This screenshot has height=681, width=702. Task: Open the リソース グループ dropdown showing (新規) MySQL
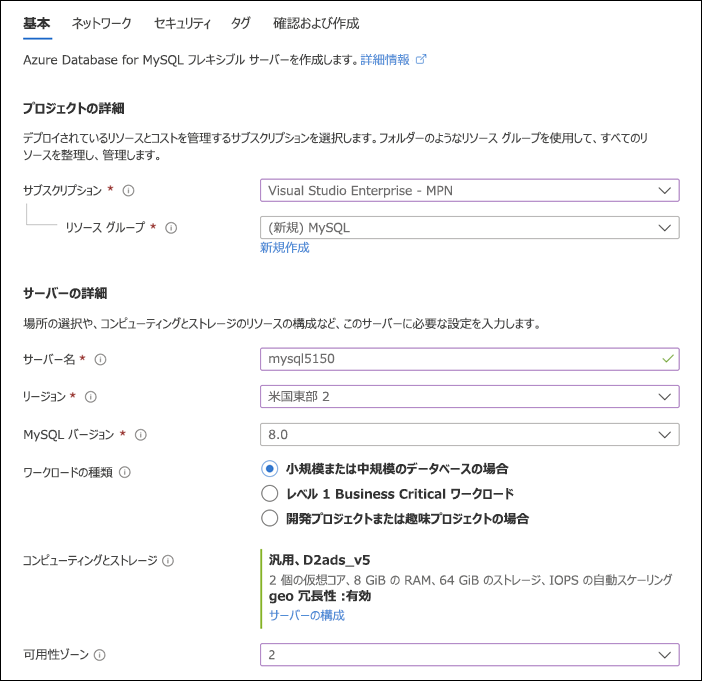tap(470, 227)
